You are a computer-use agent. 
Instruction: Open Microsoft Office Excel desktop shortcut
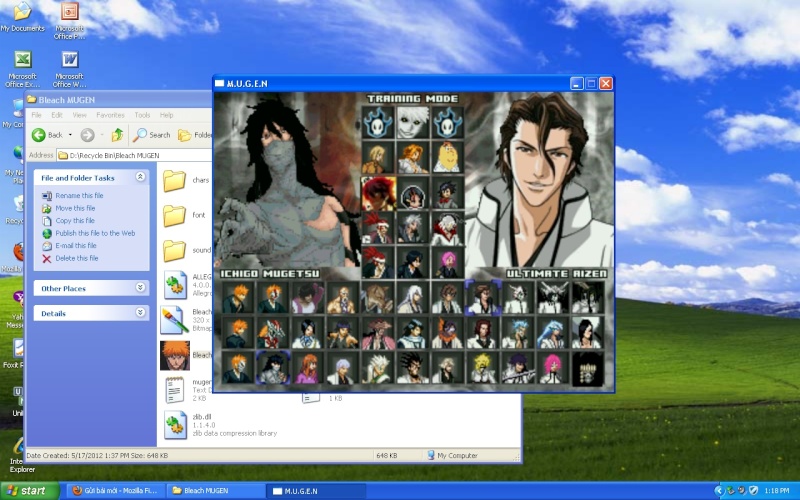[22, 68]
